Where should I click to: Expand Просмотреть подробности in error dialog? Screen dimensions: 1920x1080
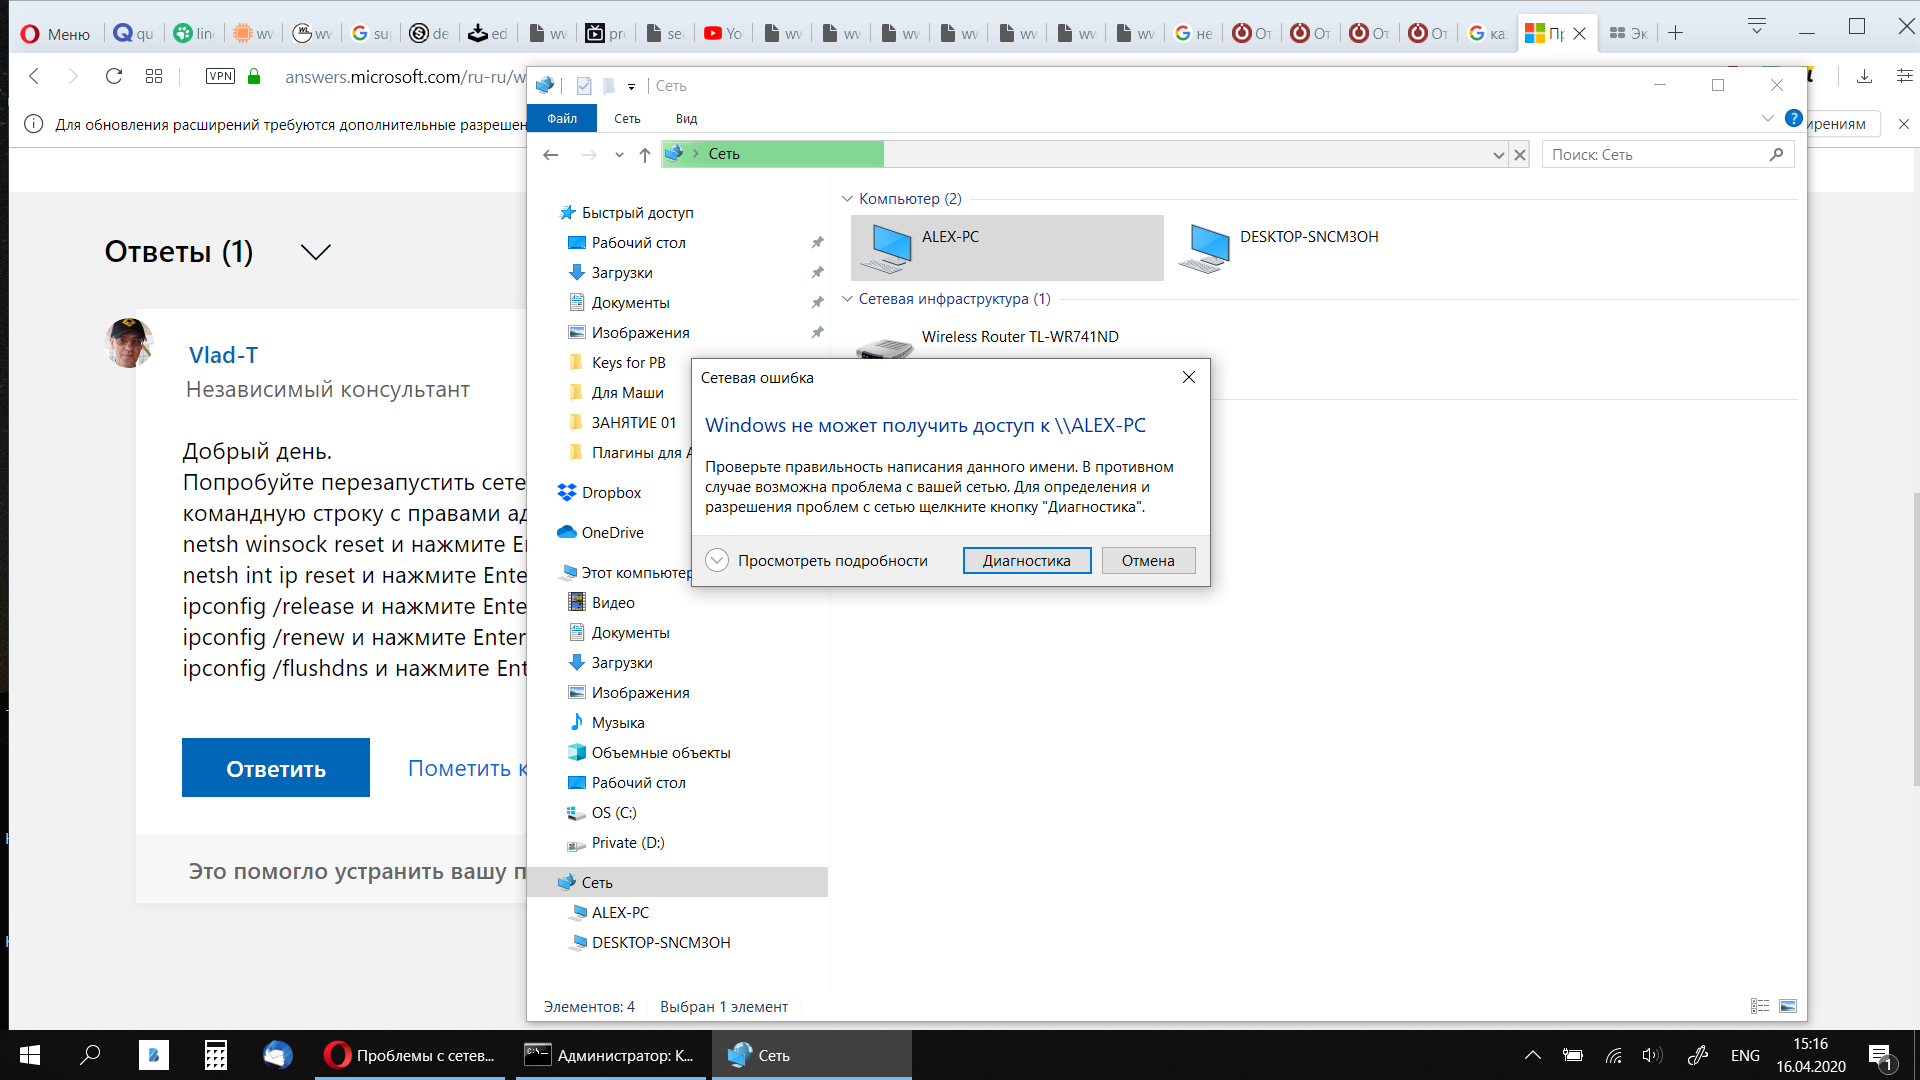[717, 560]
